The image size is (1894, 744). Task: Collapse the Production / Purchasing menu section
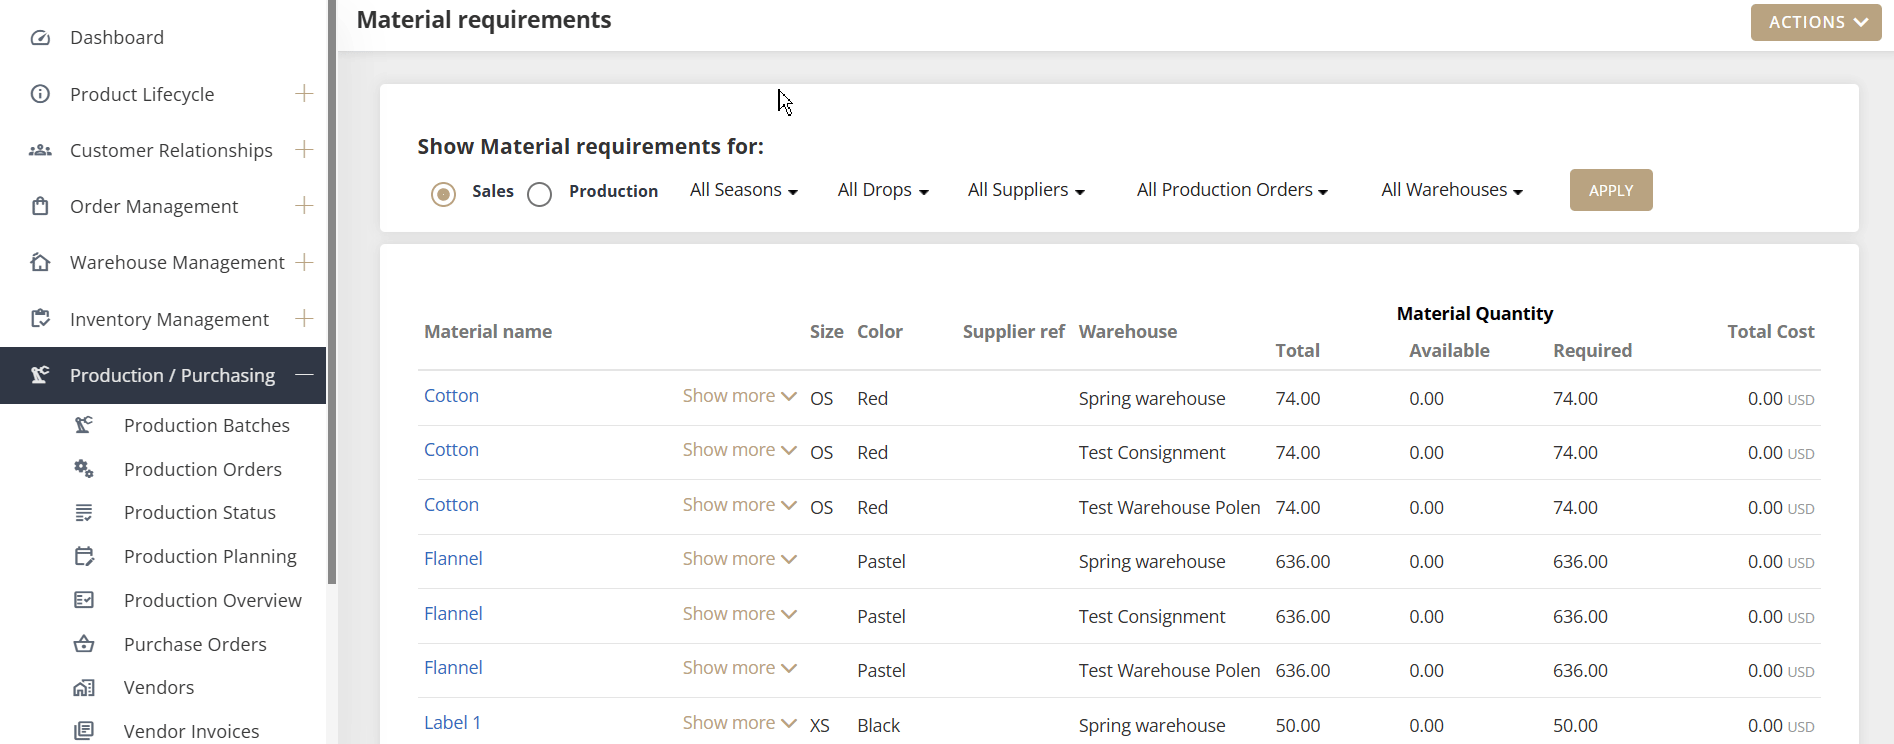[x=304, y=375]
